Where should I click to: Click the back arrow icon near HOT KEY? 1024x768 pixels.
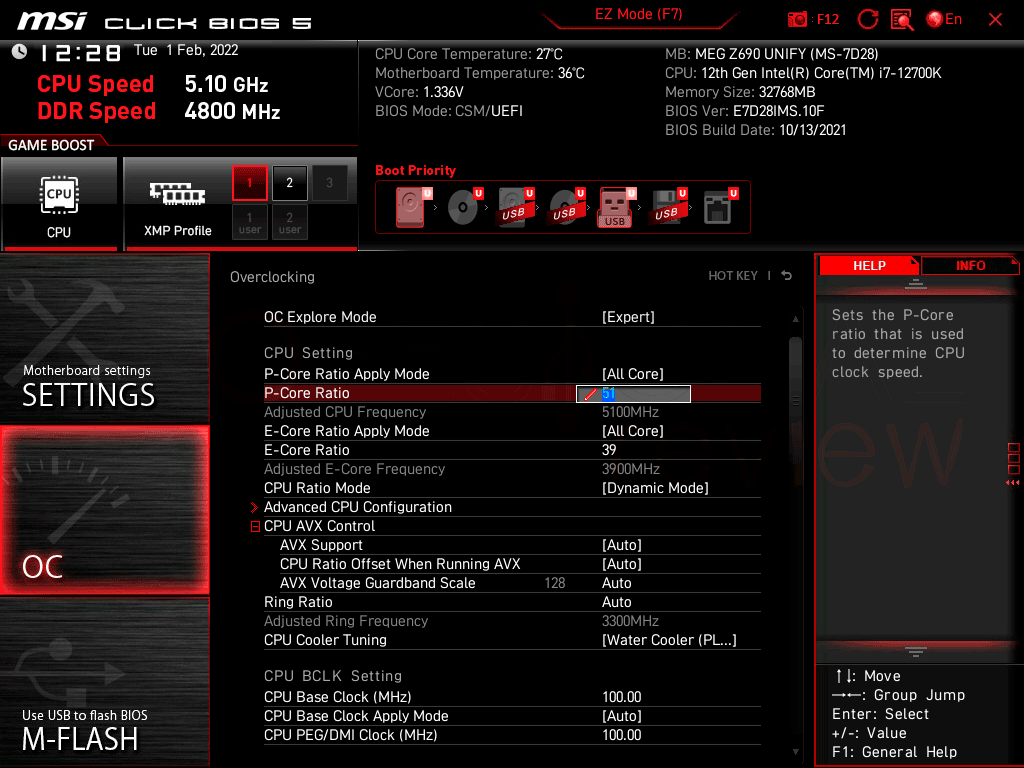click(786, 276)
